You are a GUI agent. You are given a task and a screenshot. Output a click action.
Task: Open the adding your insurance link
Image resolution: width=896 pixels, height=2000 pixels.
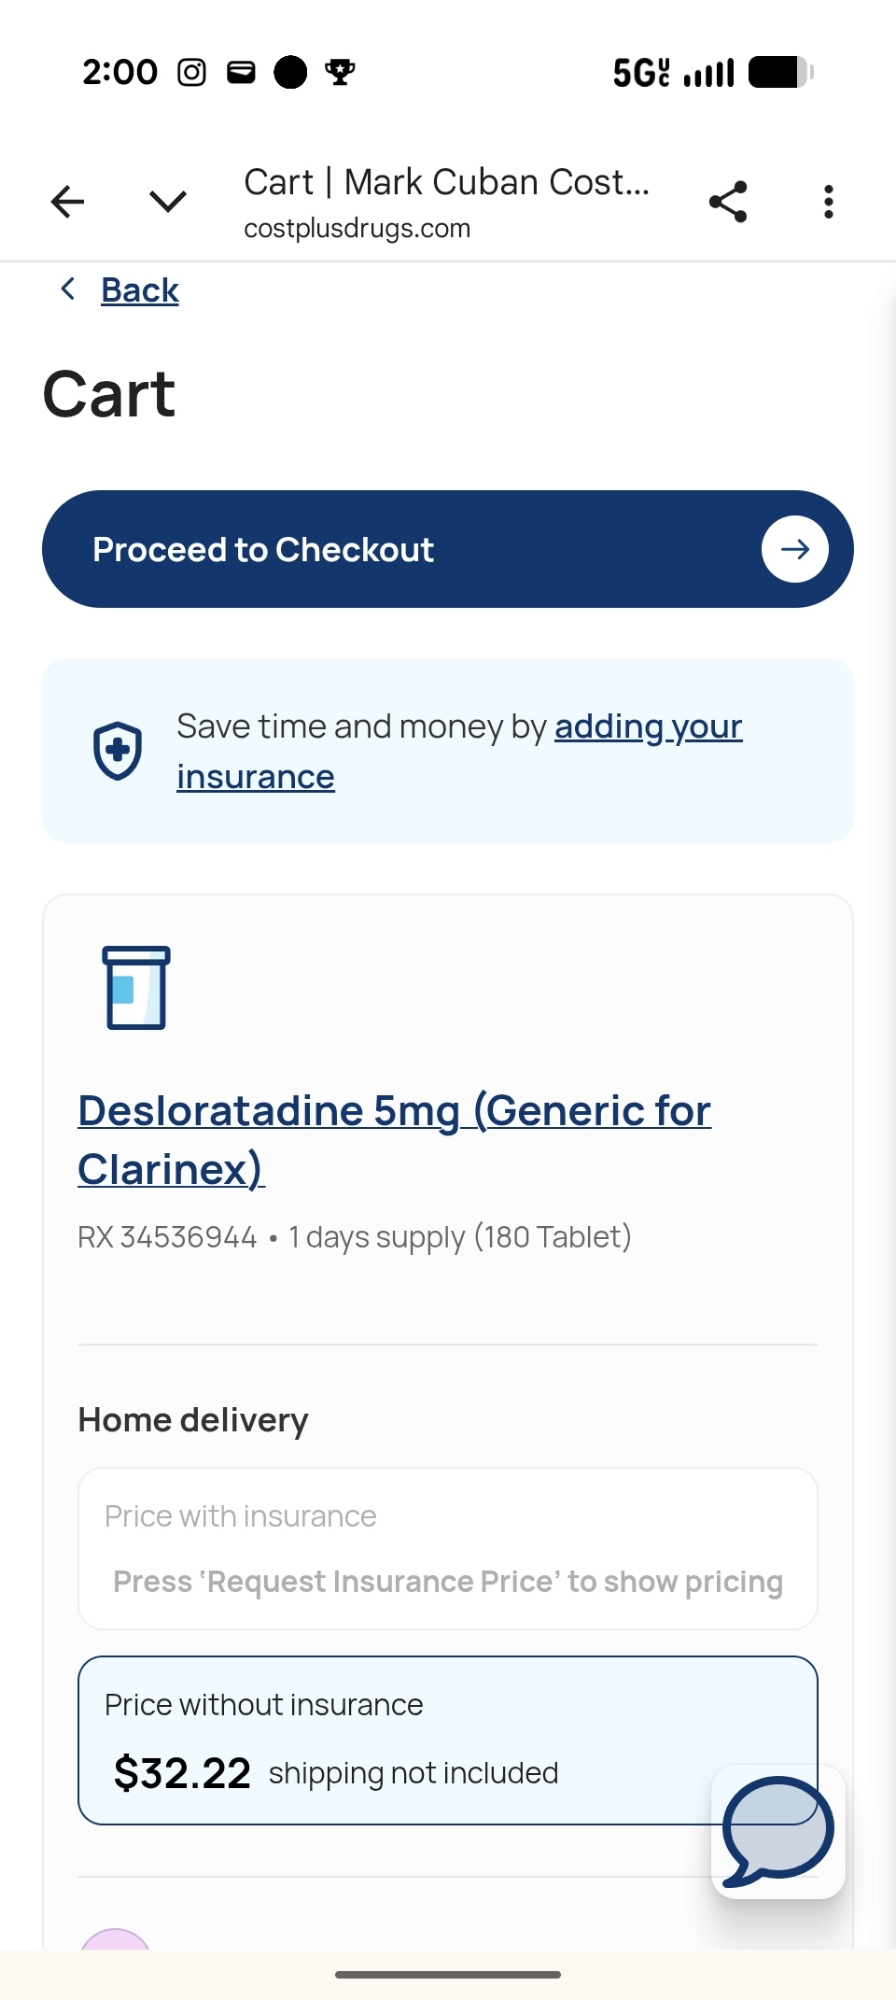click(x=647, y=727)
